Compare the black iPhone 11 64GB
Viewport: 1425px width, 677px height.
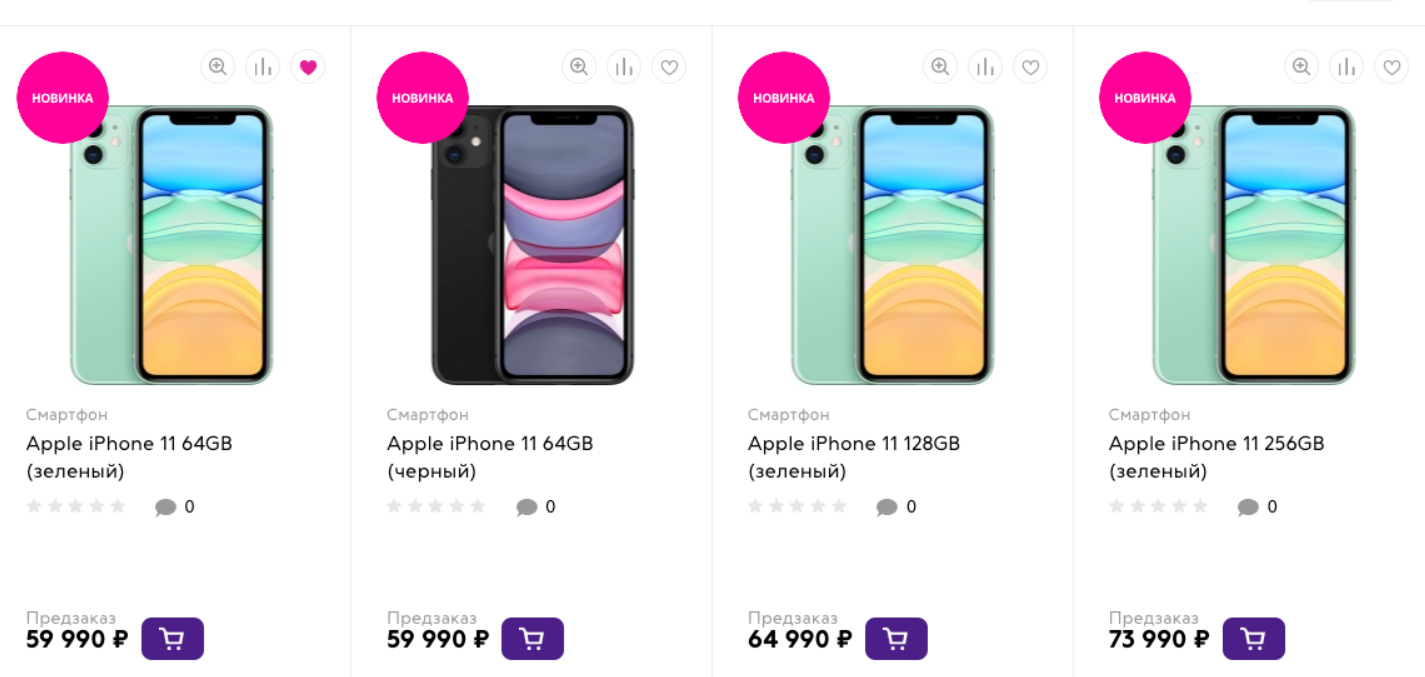pos(624,67)
